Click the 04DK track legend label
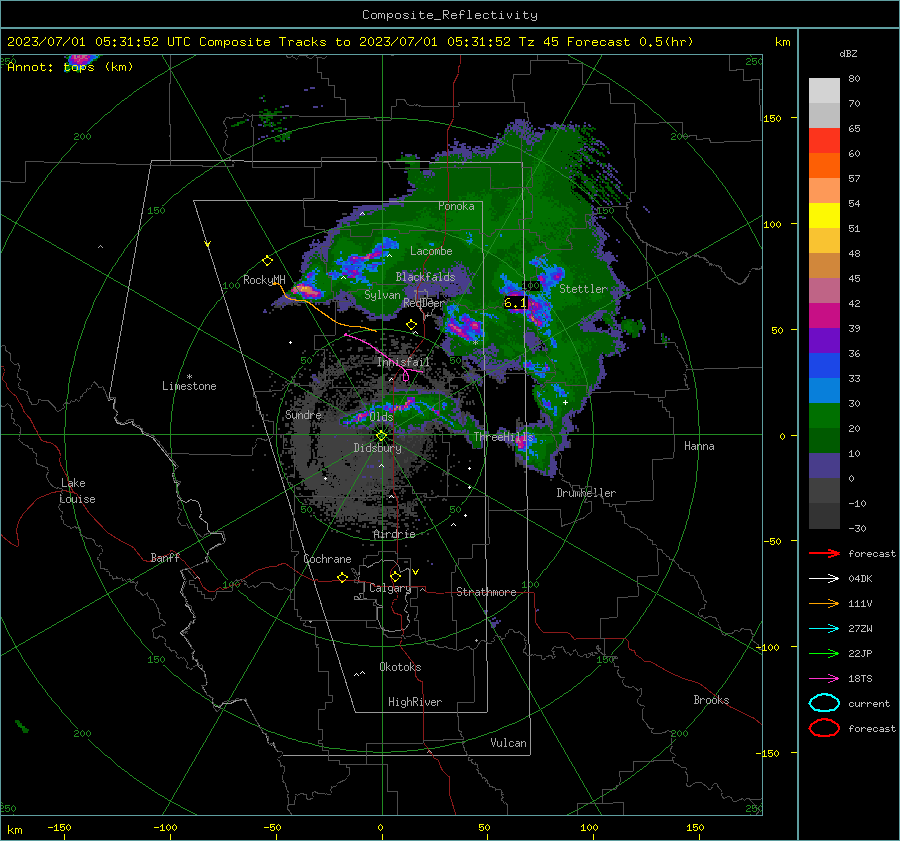This screenshot has width=900, height=841. pyautogui.click(x=860, y=579)
